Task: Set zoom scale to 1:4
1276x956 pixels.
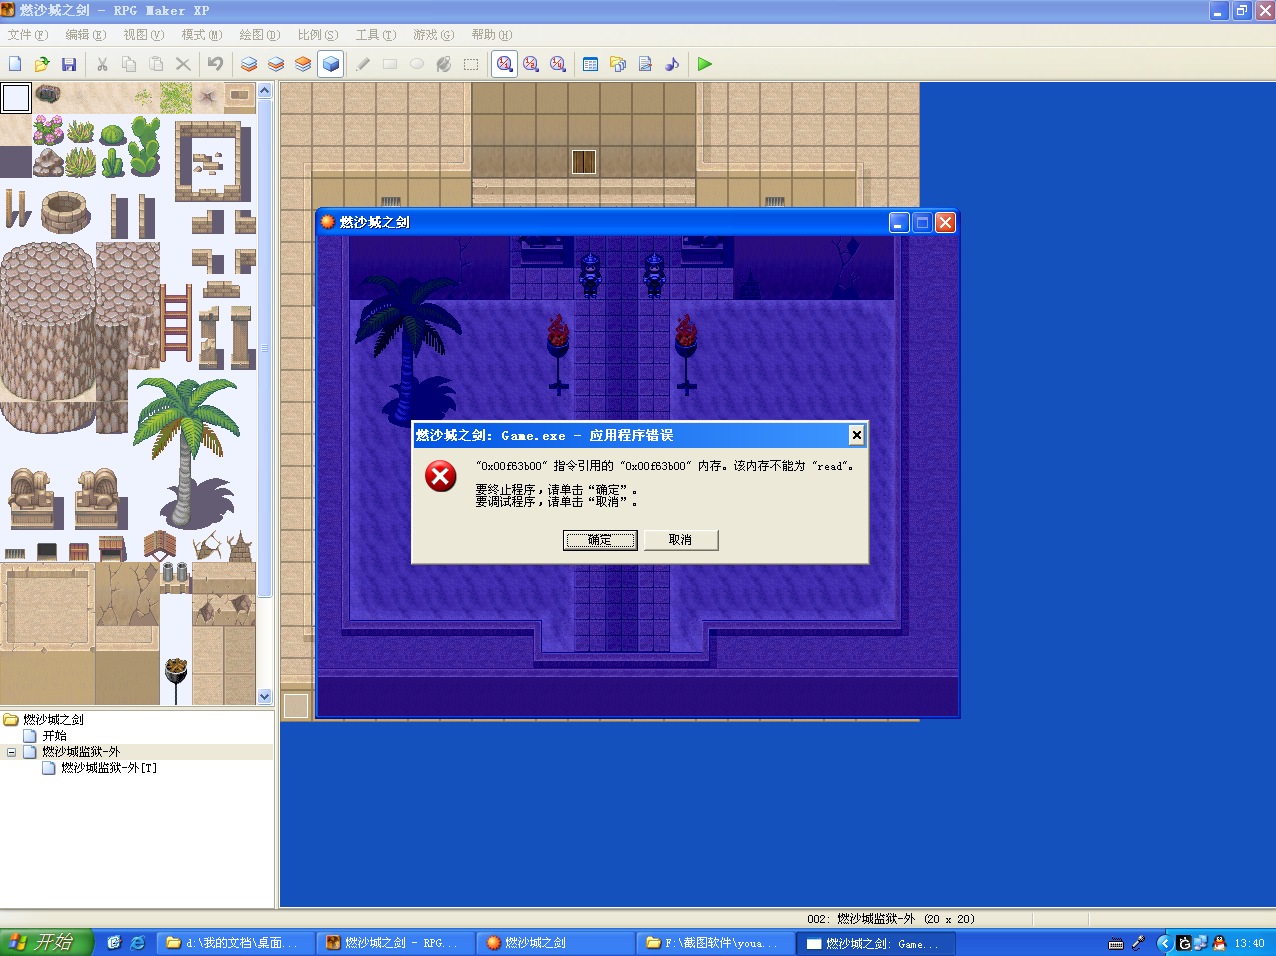Action: click(558, 64)
